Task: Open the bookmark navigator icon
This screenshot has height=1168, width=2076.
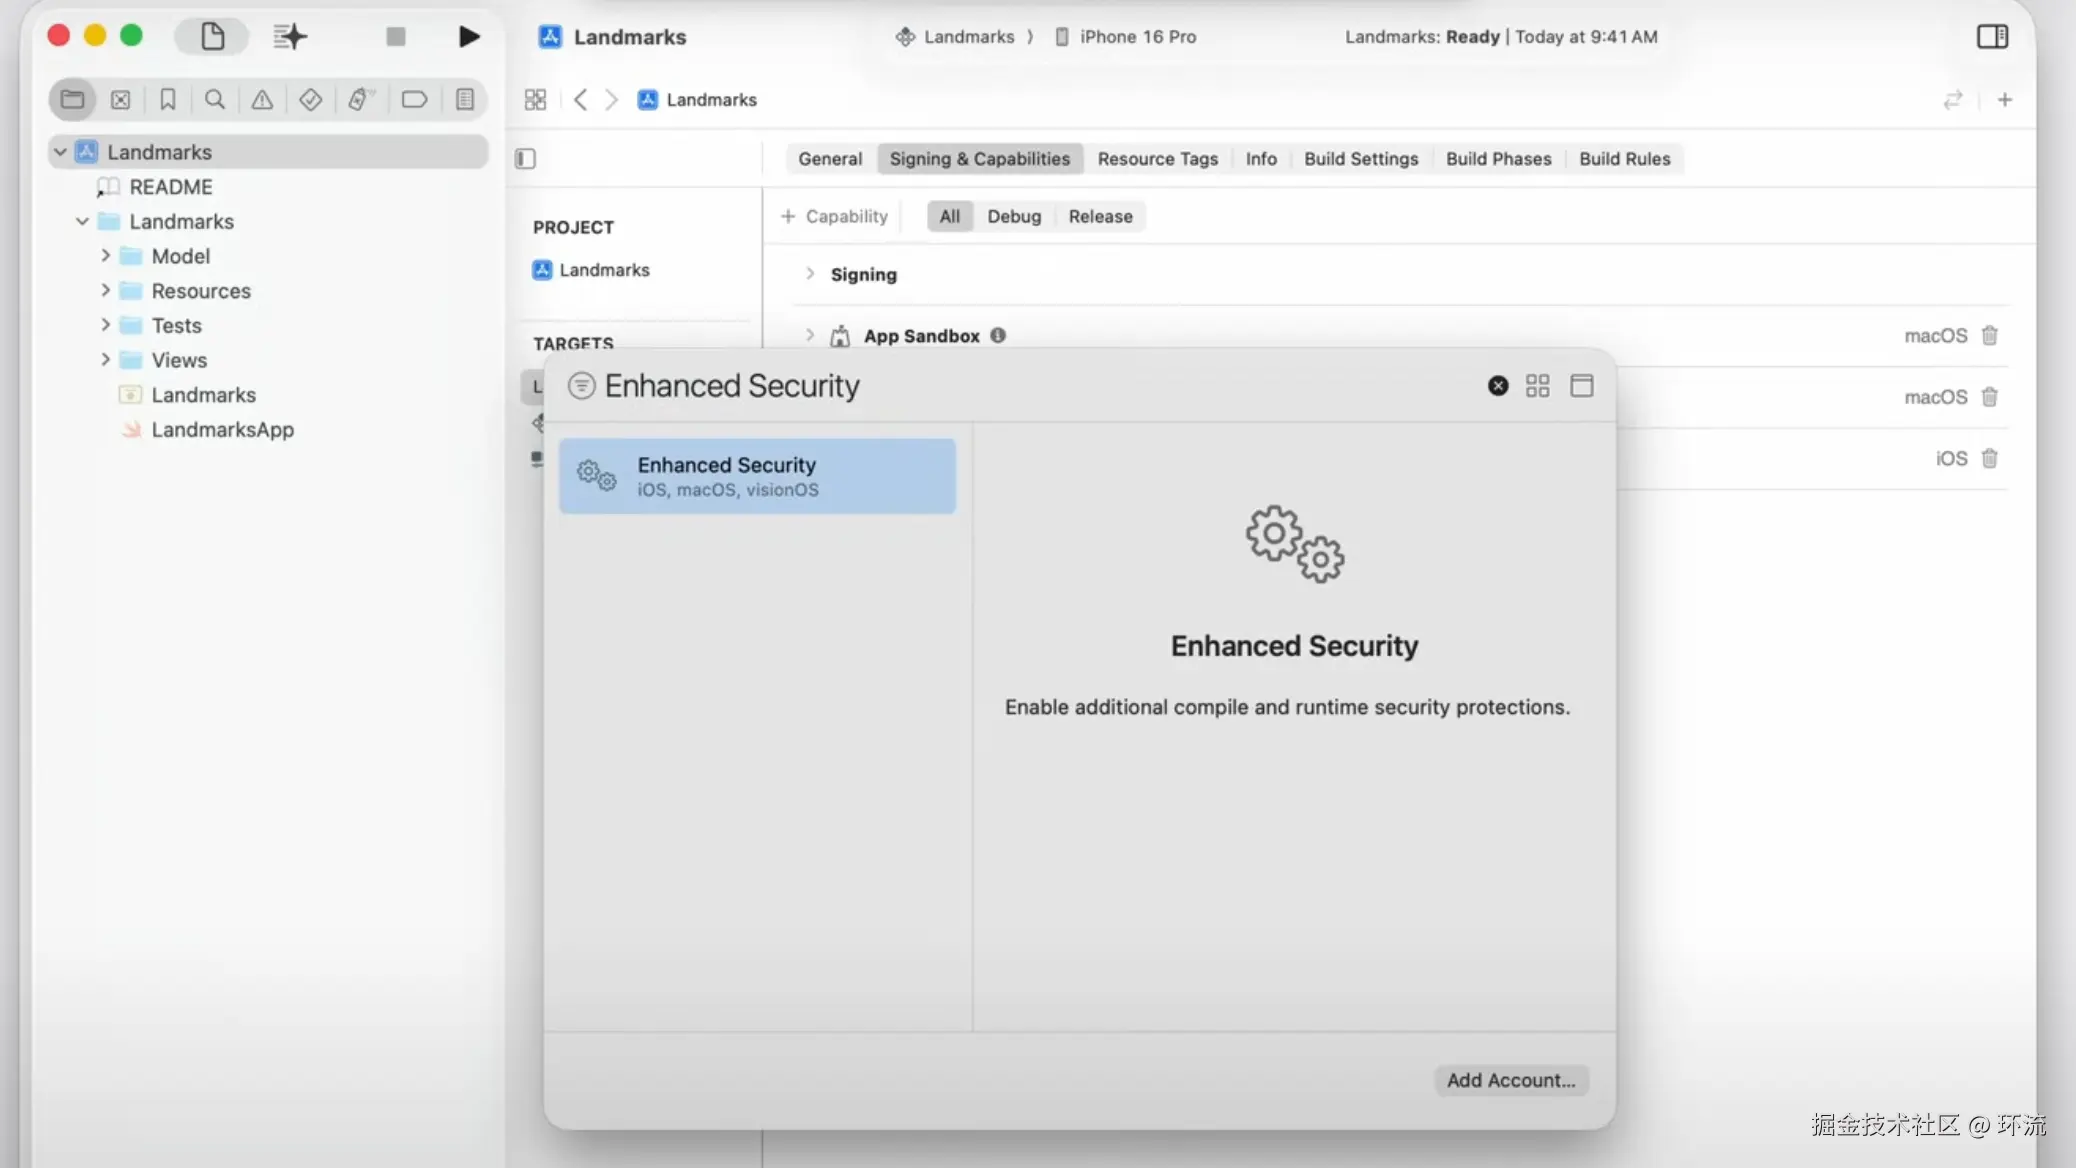Action: point(167,100)
